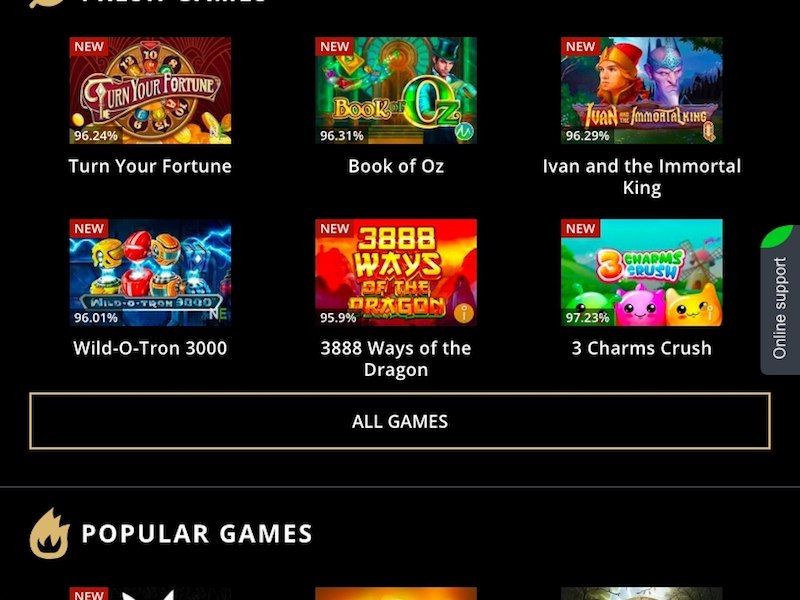Image resolution: width=800 pixels, height=600 pixels.
Task: Click the POPULAR GAMES section heading
Action: tap(197, 534)
